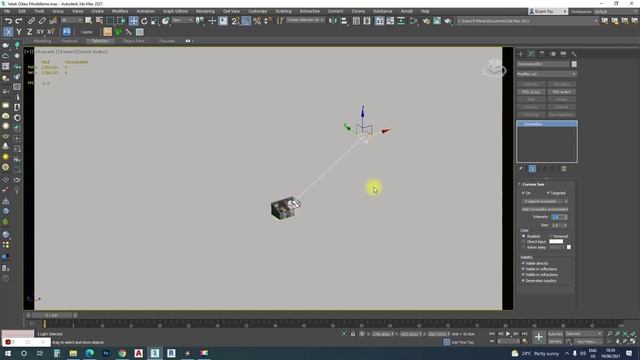Open the Create panel plus tab

[x=520, y=54]
